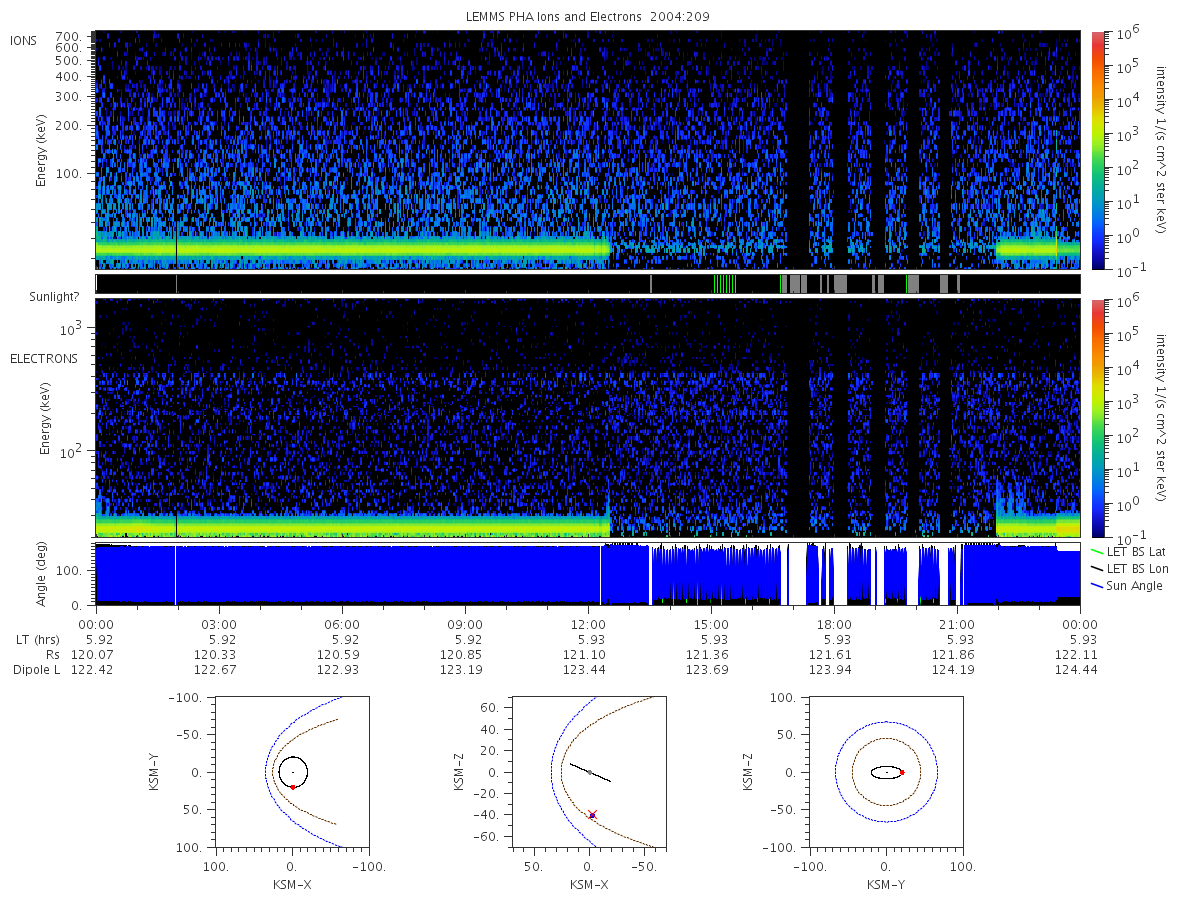Click the 03:00 time axis label
Screen dimensions: 1200x900
[x=219, y=624]
